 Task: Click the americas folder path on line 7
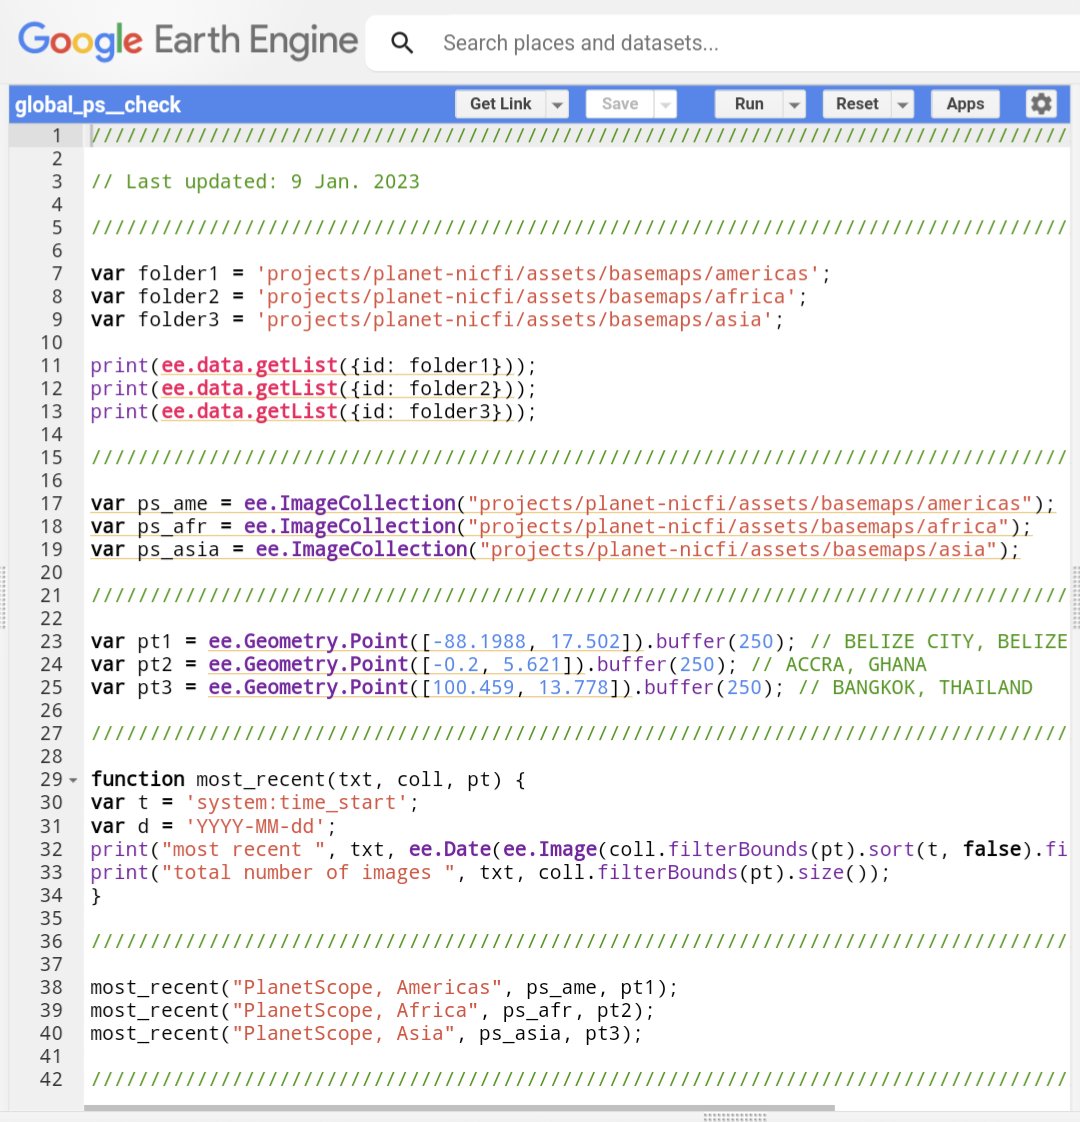538,274
